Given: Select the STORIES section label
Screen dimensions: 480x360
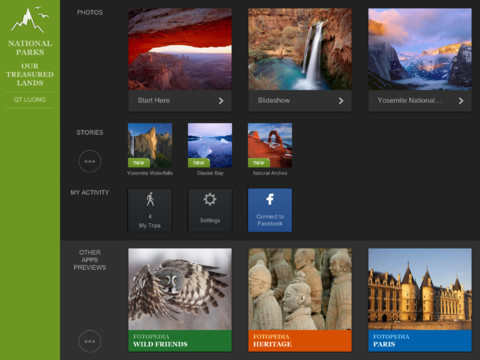Looking at the screenshot, I should tap(90, 133).
